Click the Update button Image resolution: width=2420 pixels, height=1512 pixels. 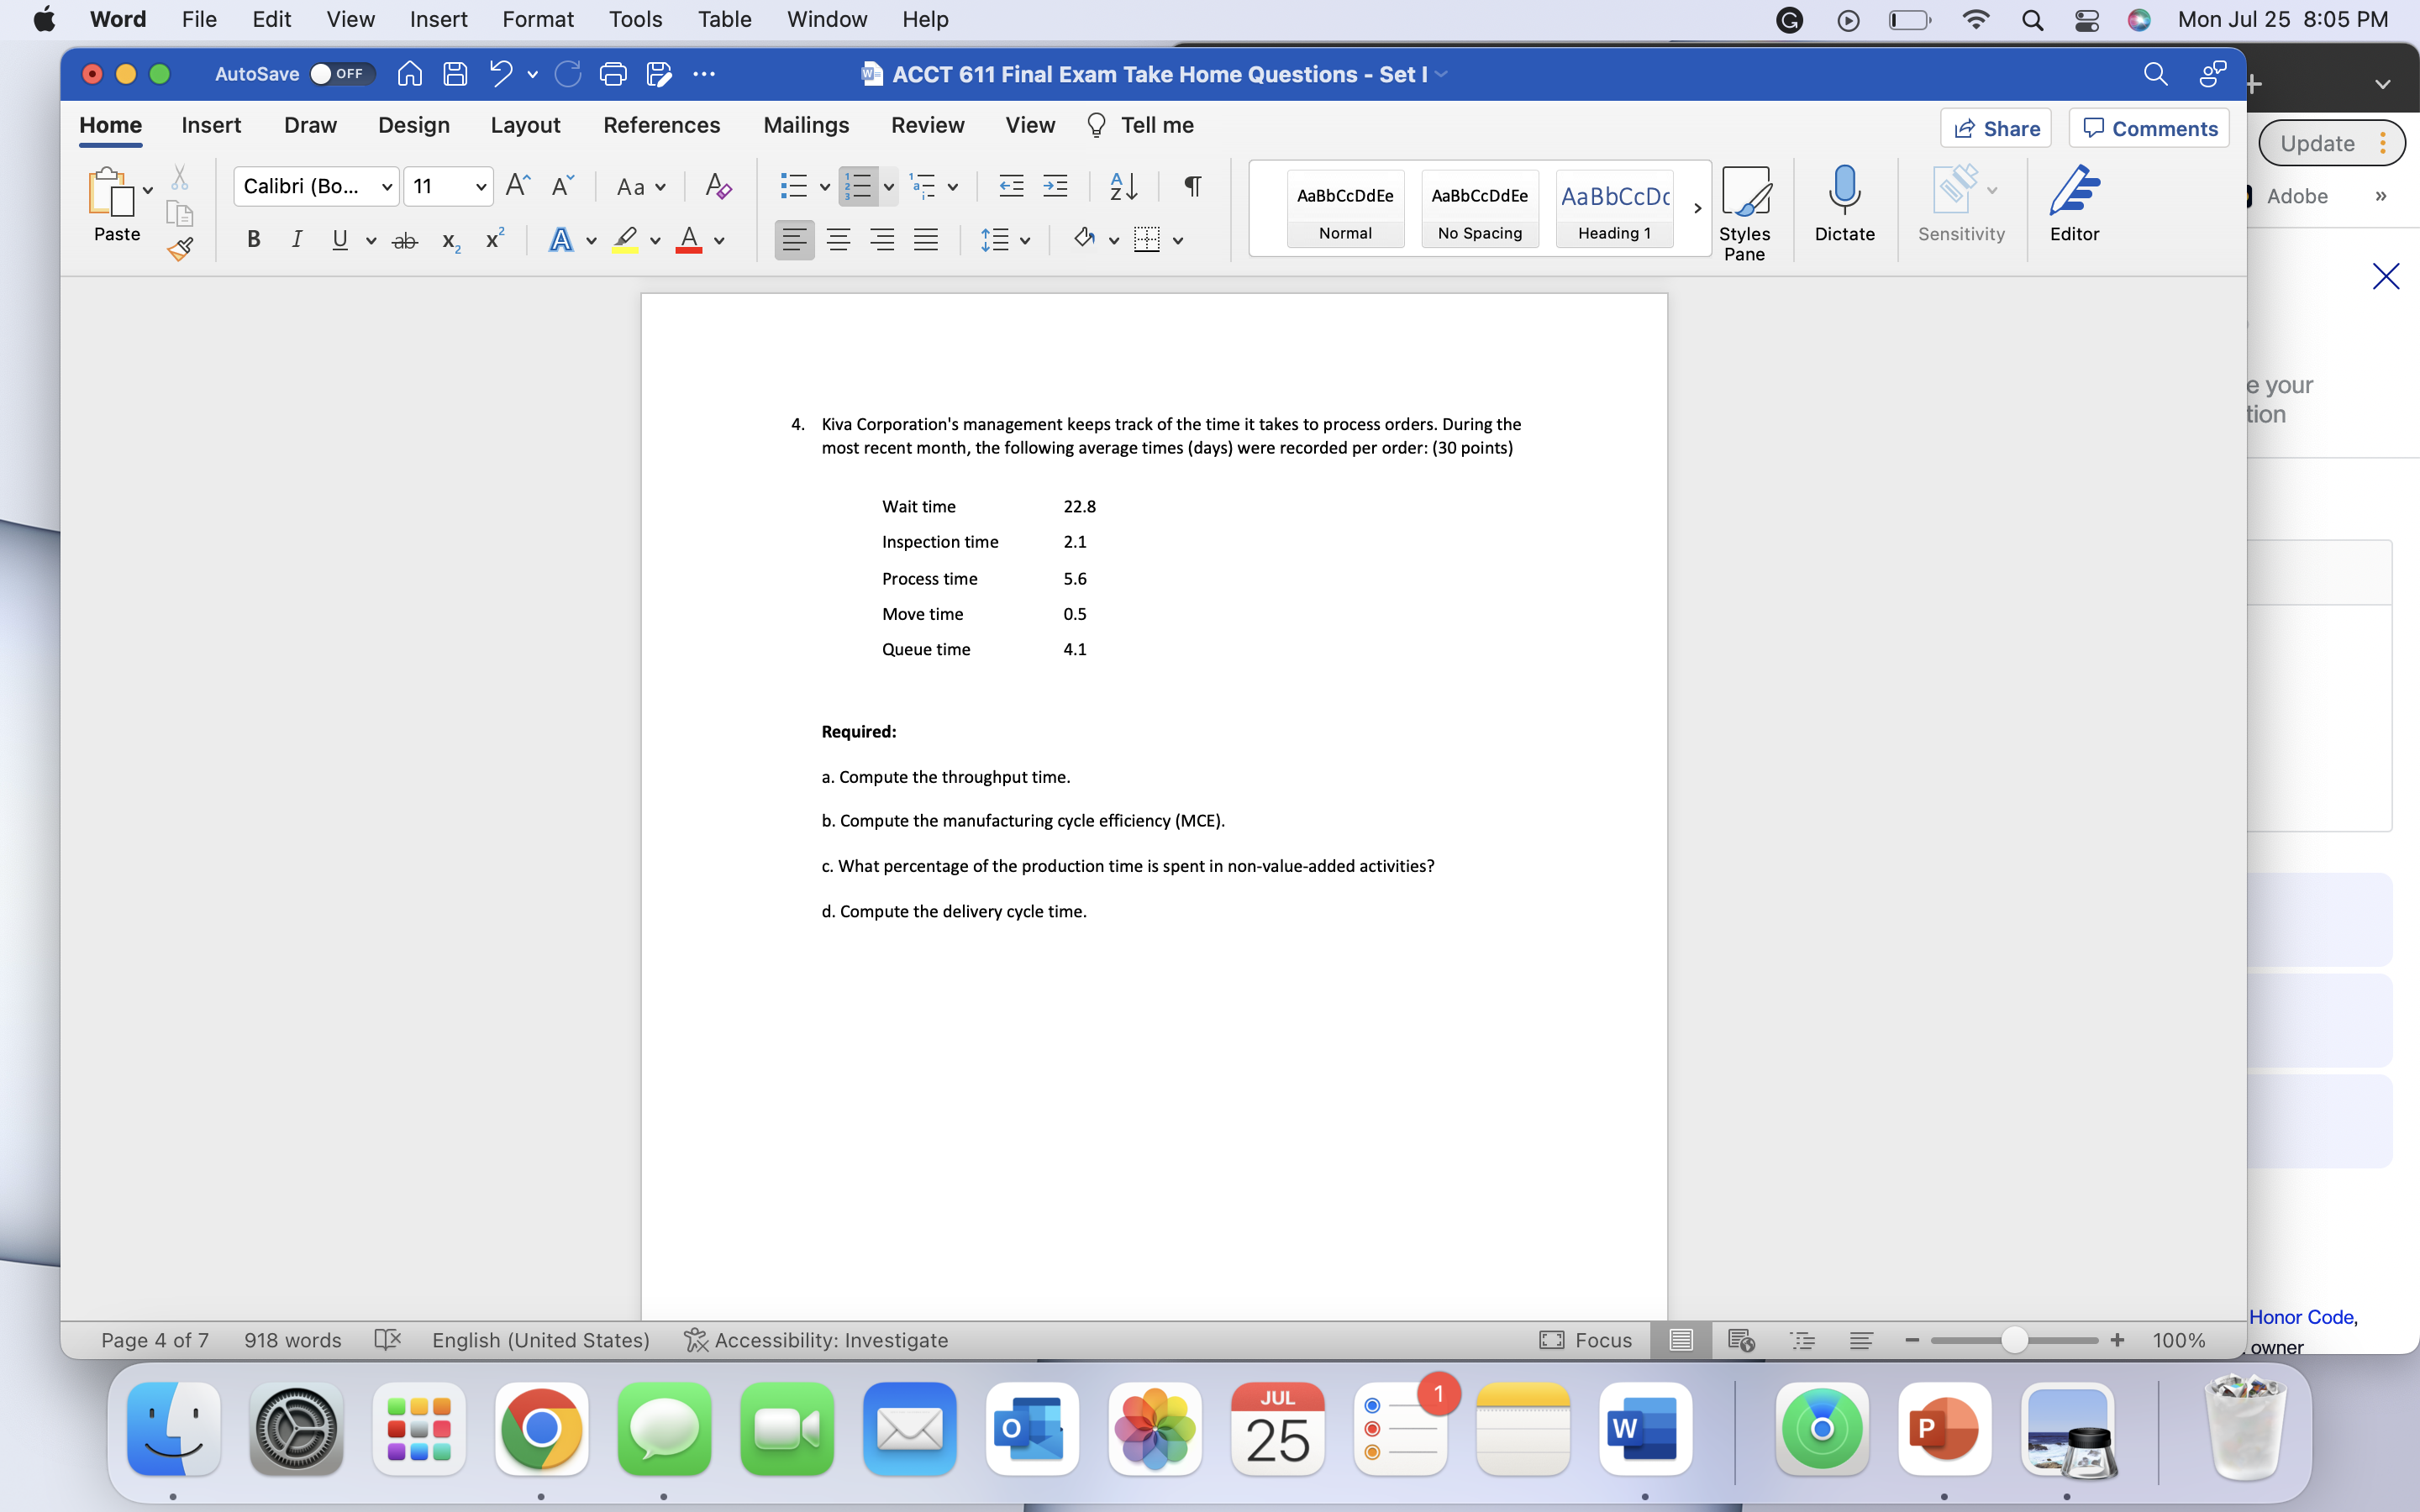[x=2318, y=143]
